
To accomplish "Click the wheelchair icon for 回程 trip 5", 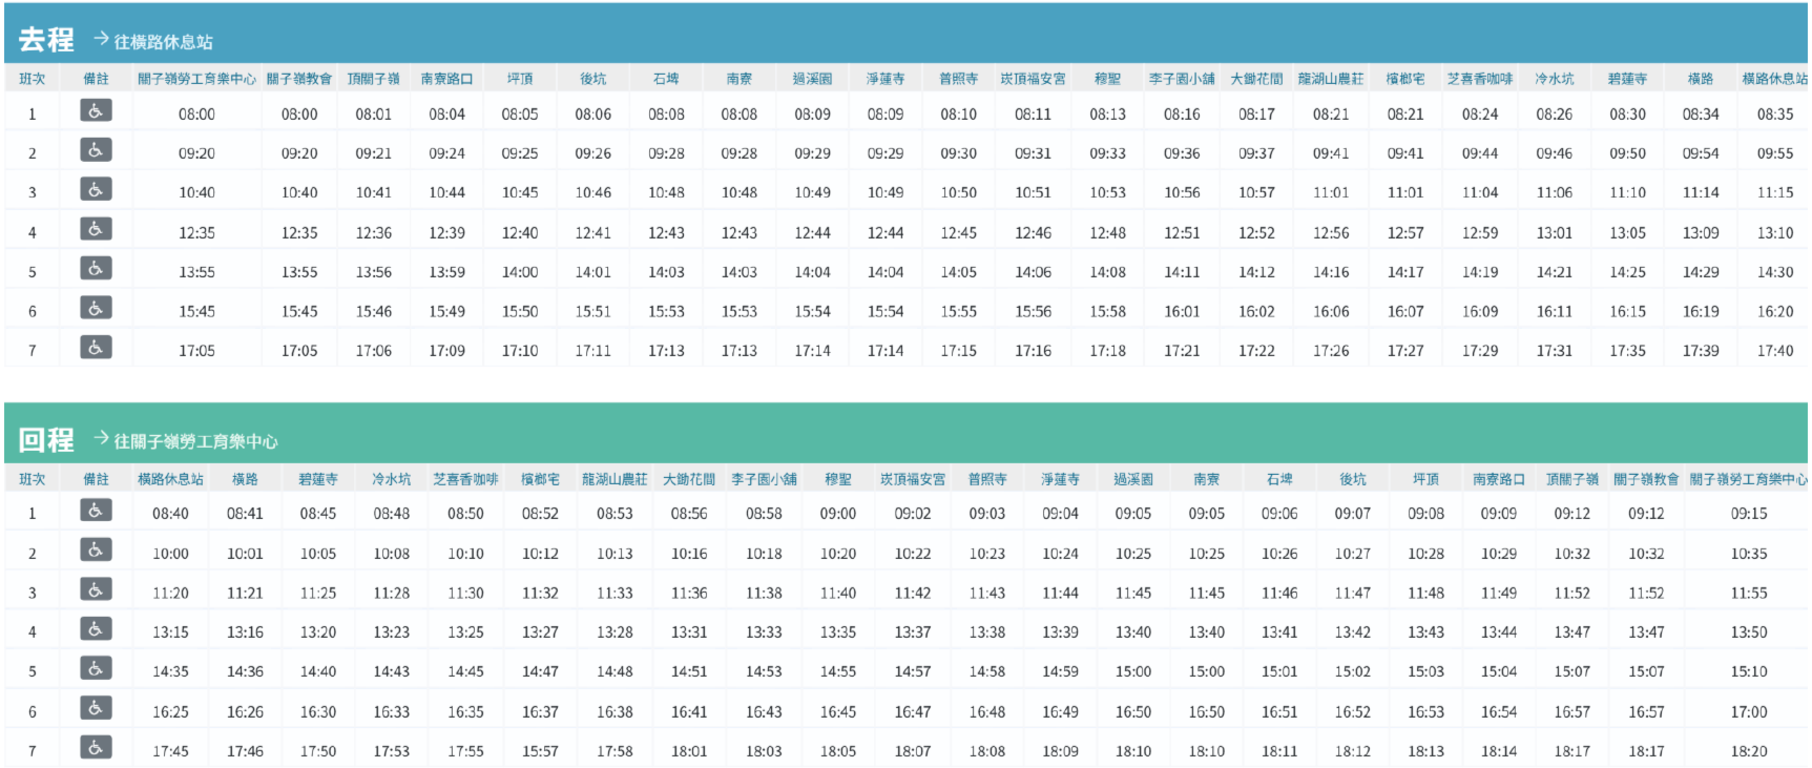I will click(x=96, y=669).
